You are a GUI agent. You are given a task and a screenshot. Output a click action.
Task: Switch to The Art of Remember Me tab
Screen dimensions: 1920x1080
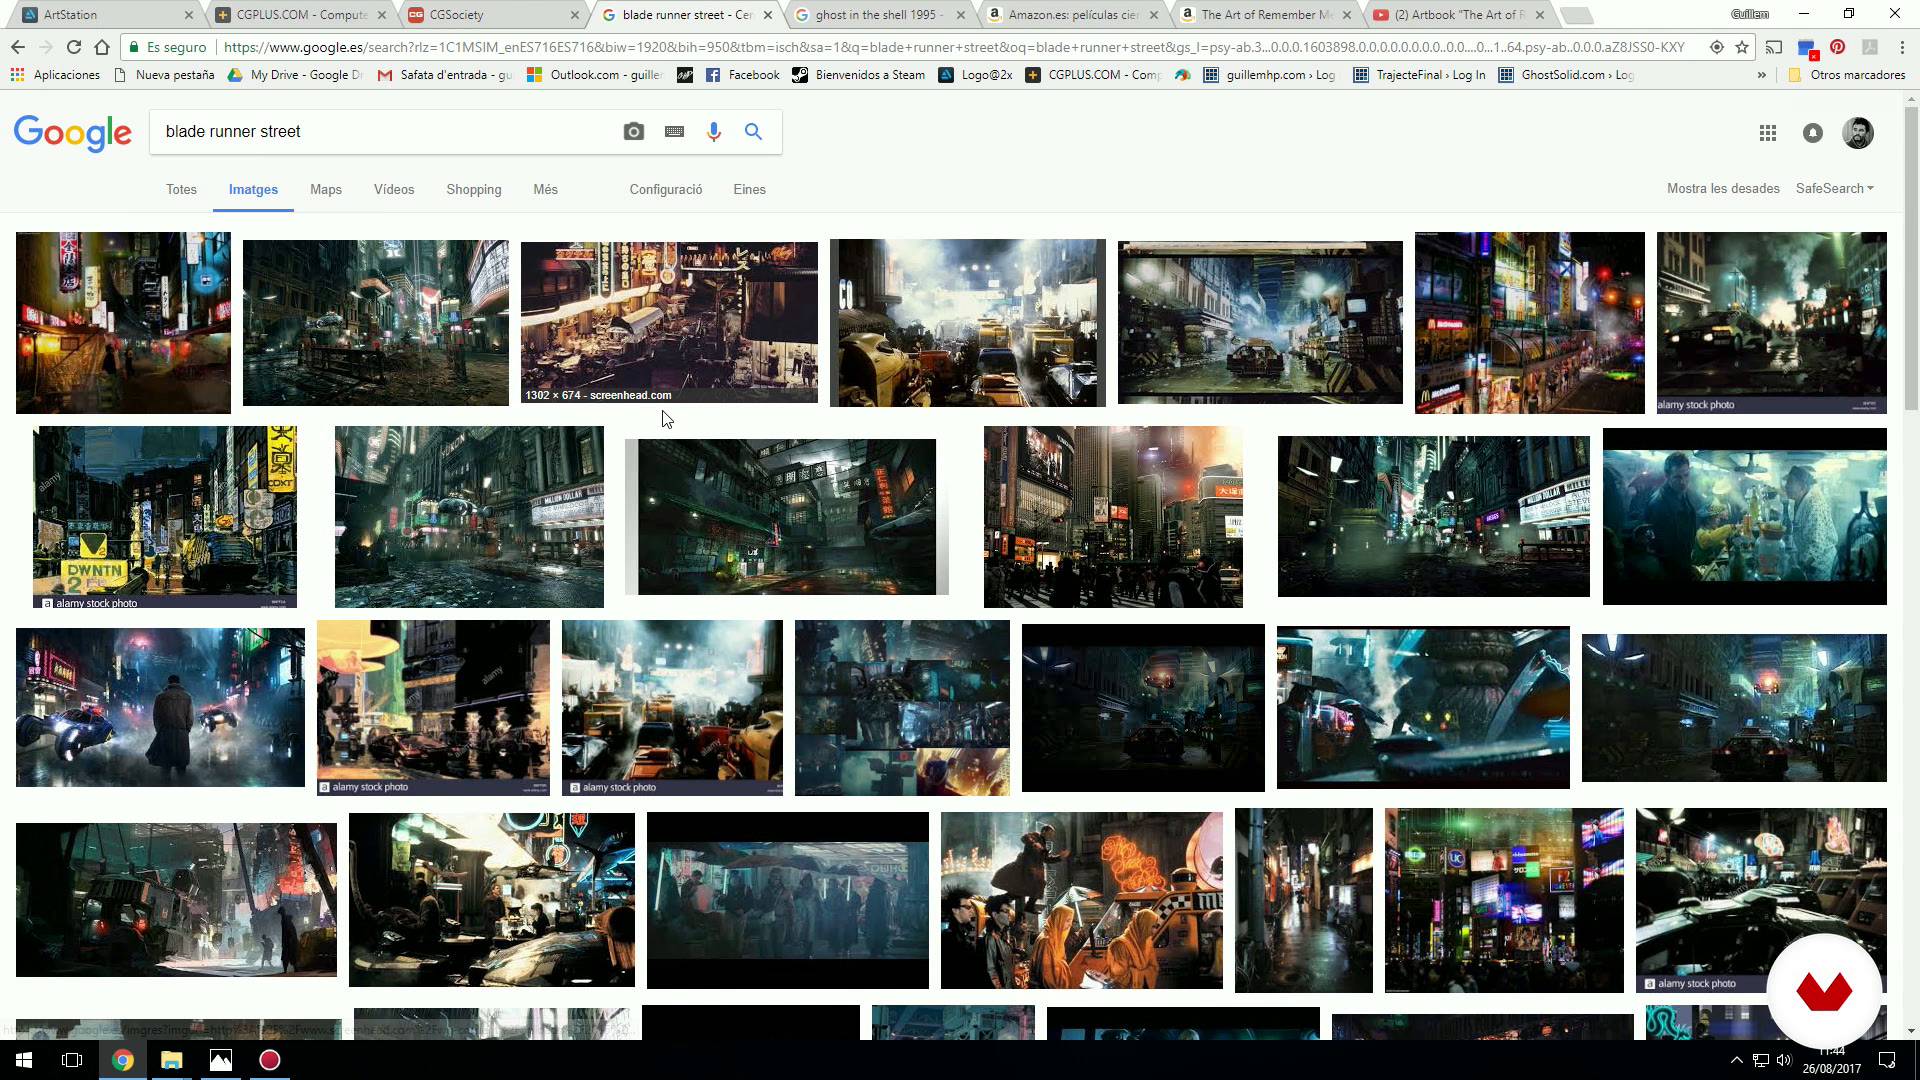point(1264,15)
